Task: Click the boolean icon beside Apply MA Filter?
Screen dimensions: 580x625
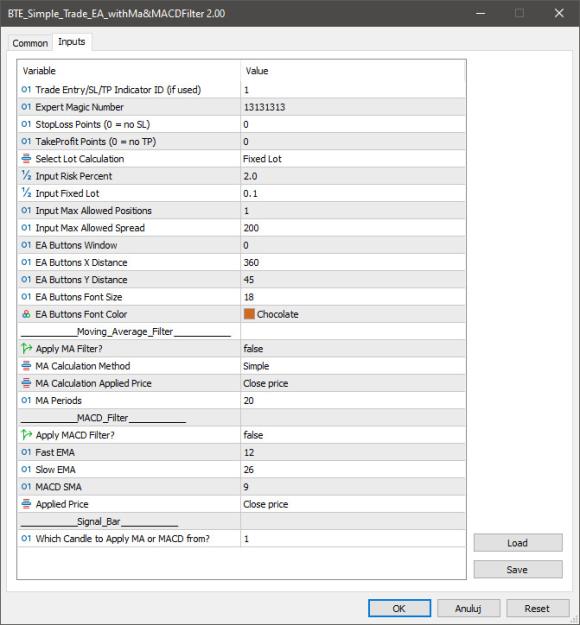Action: tap(26, 348)
